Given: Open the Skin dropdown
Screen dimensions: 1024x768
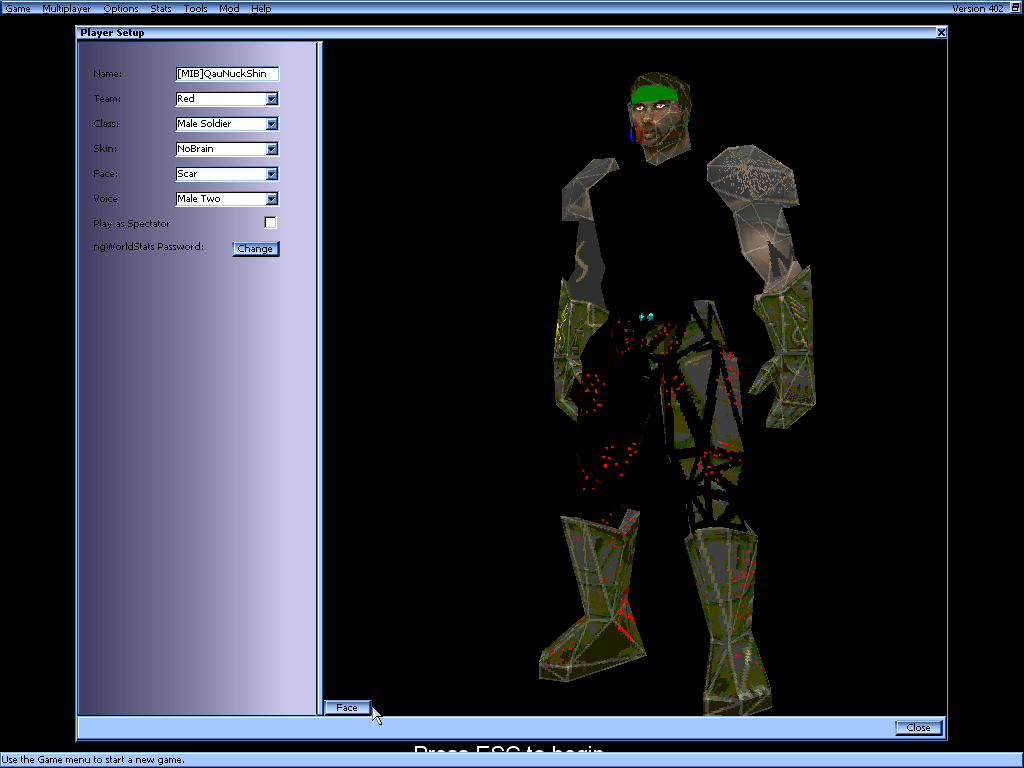Looking at the screenshot, I should (x=272, y=148).
